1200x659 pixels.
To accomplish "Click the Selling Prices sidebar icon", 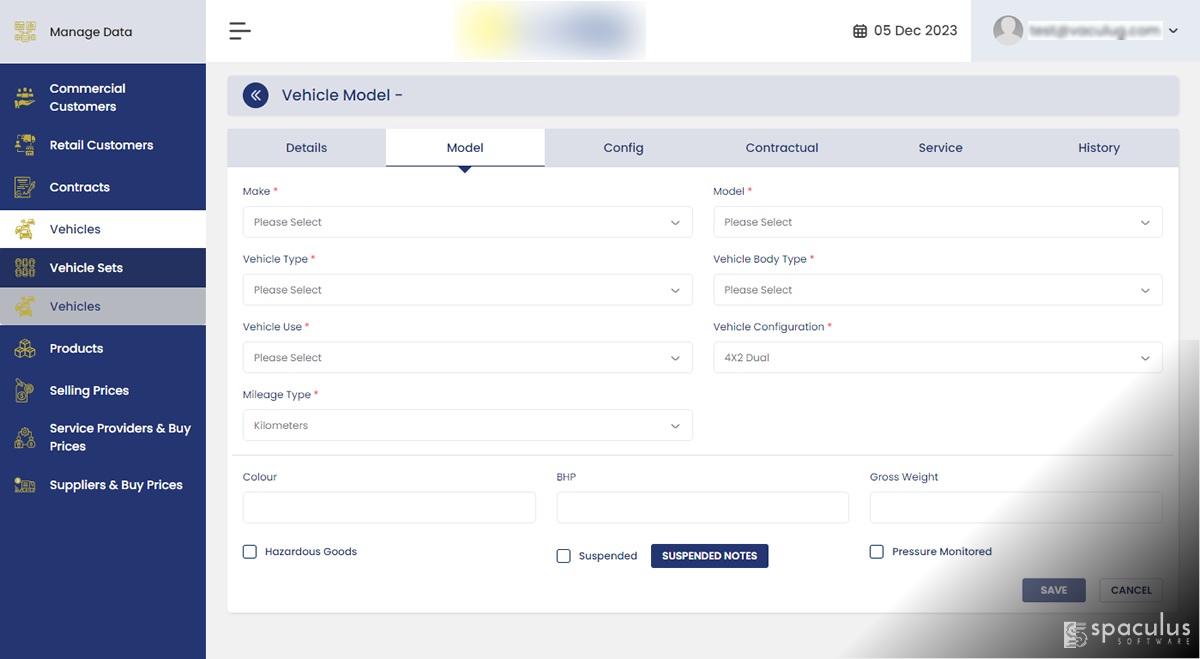I will pos(25,391).
